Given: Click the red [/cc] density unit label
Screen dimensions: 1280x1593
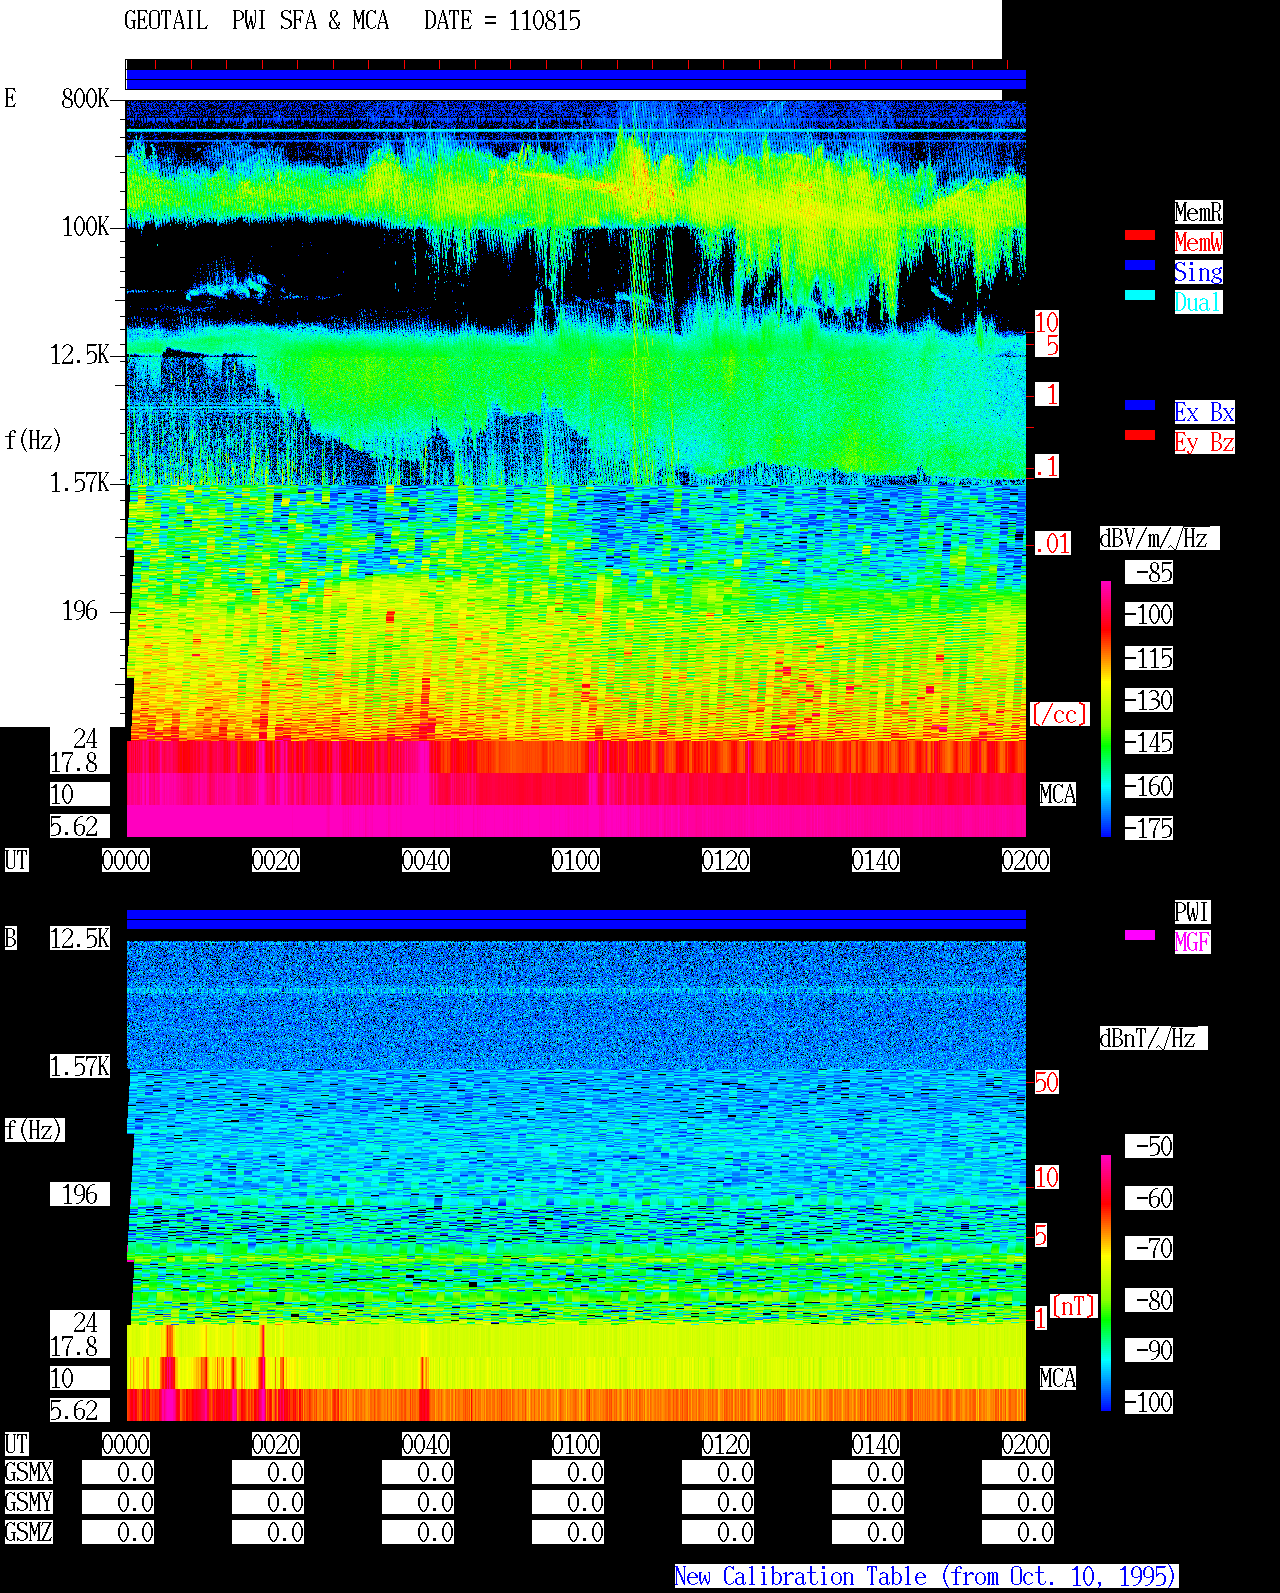Looking at the screenshot, I should pos(1059,714).
